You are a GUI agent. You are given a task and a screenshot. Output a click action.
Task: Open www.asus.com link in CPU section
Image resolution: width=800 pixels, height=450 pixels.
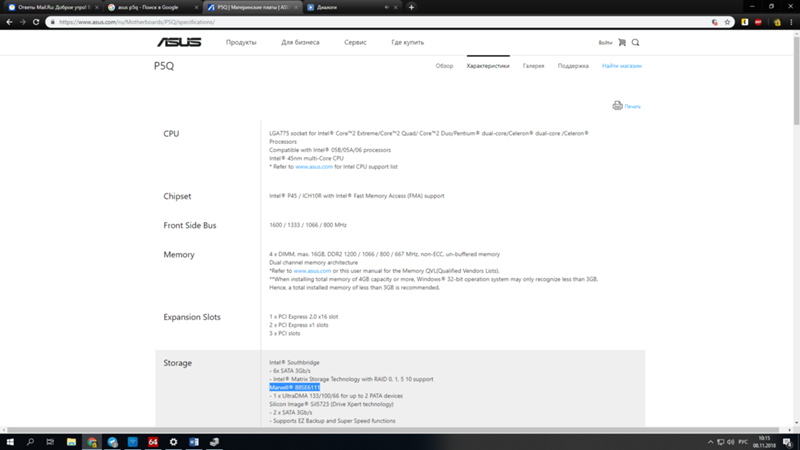[314, 167]
